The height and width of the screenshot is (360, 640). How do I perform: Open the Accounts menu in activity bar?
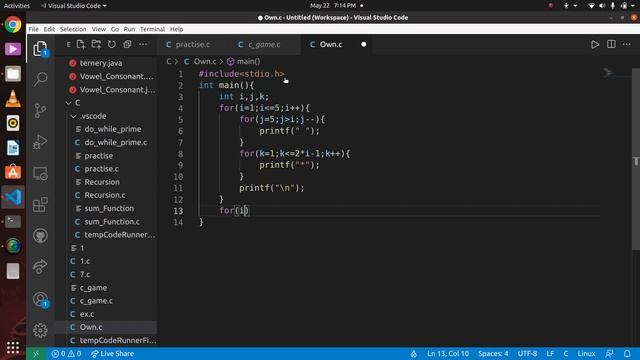pos(40,300)
